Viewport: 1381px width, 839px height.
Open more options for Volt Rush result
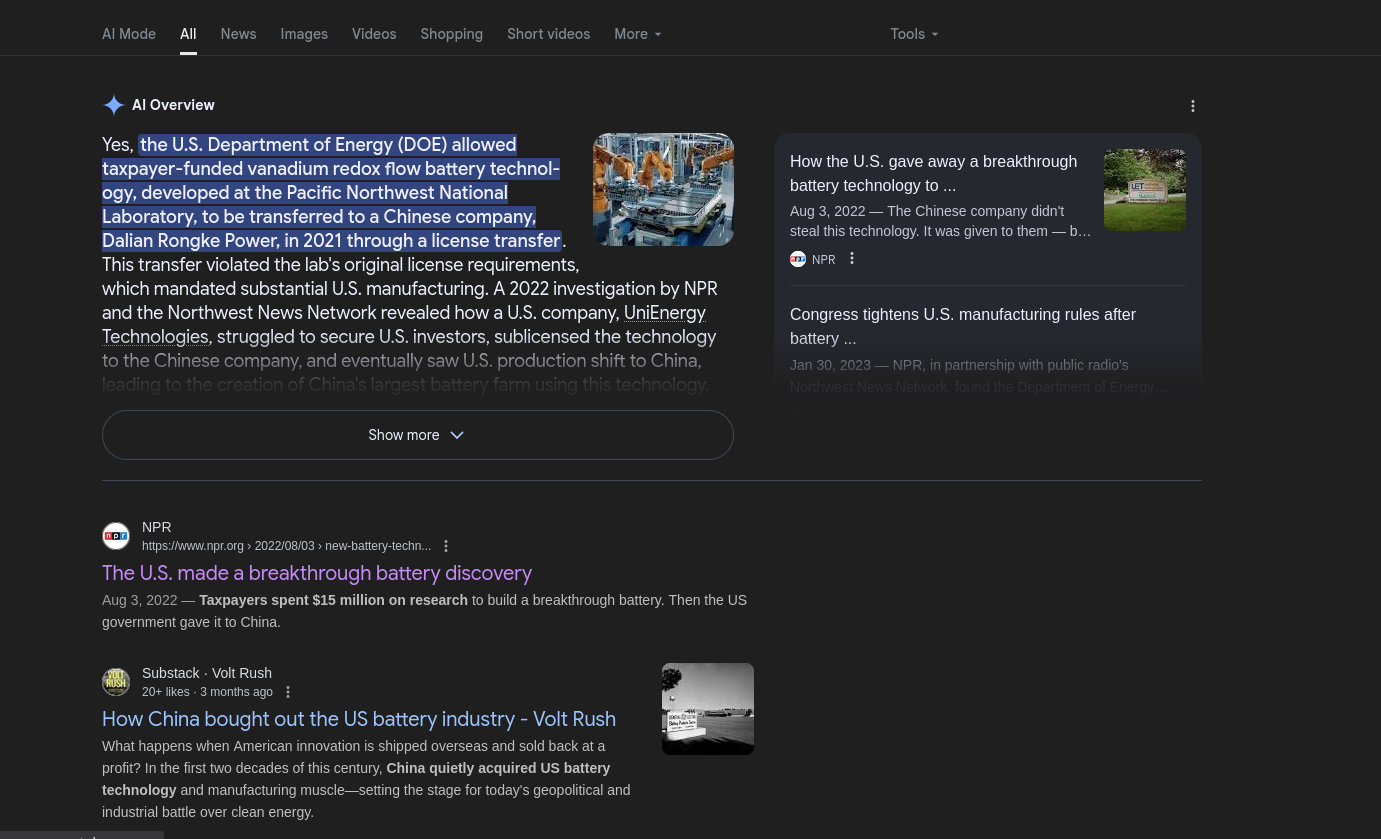click(288, 692)
